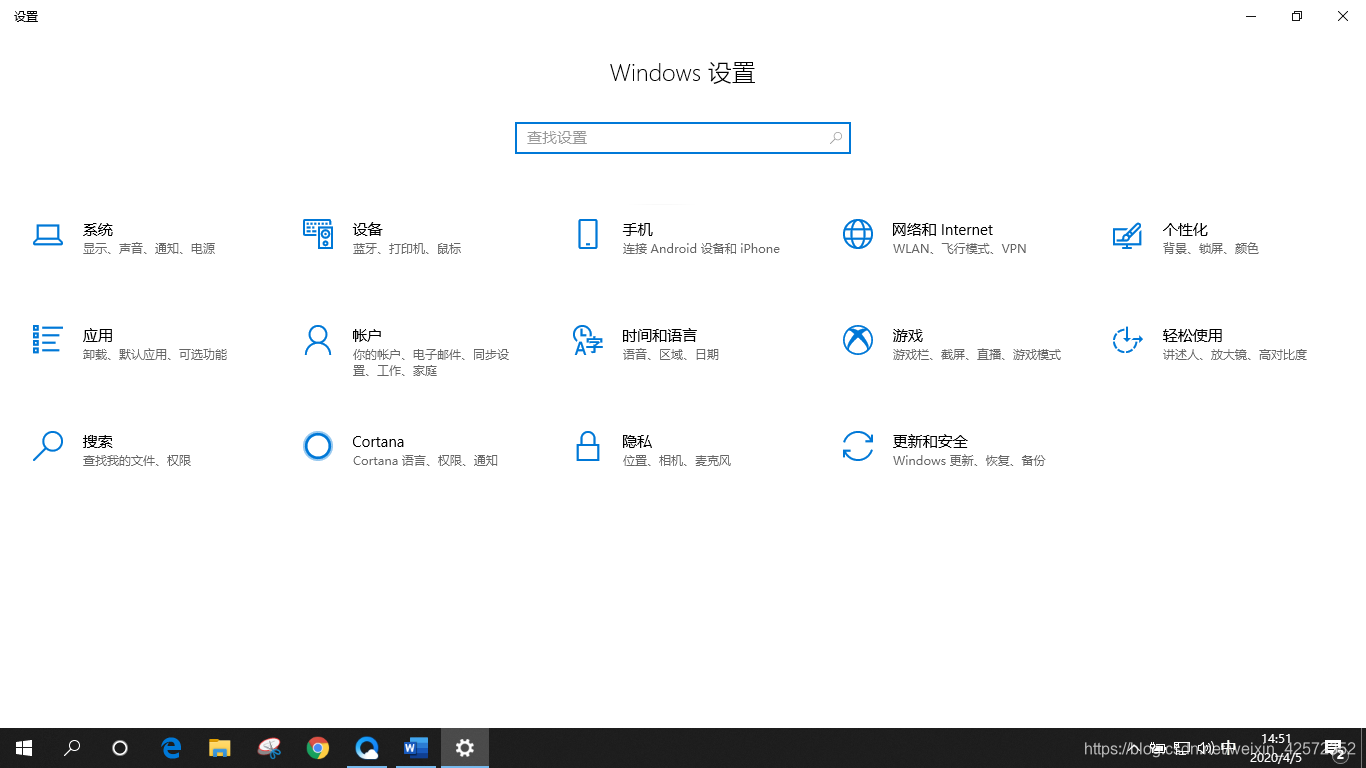Open the 网络和 Internet globe icon
This screenshot has height=768, width=1366.
pyautogui.click(x=858, y=234)
